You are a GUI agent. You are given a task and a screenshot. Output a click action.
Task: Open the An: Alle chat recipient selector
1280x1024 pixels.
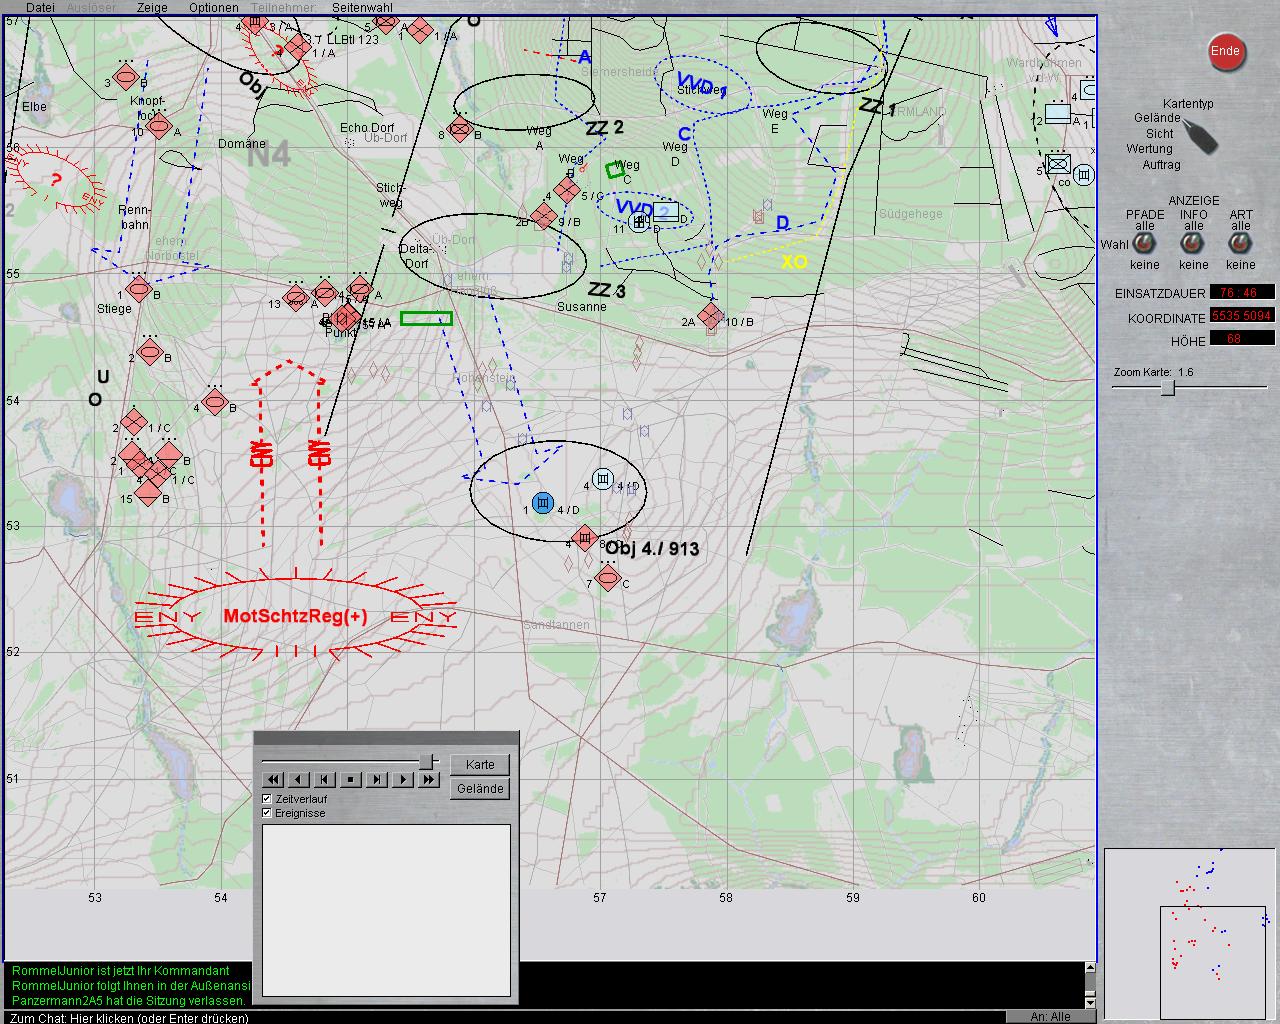click(1050, 1016)
